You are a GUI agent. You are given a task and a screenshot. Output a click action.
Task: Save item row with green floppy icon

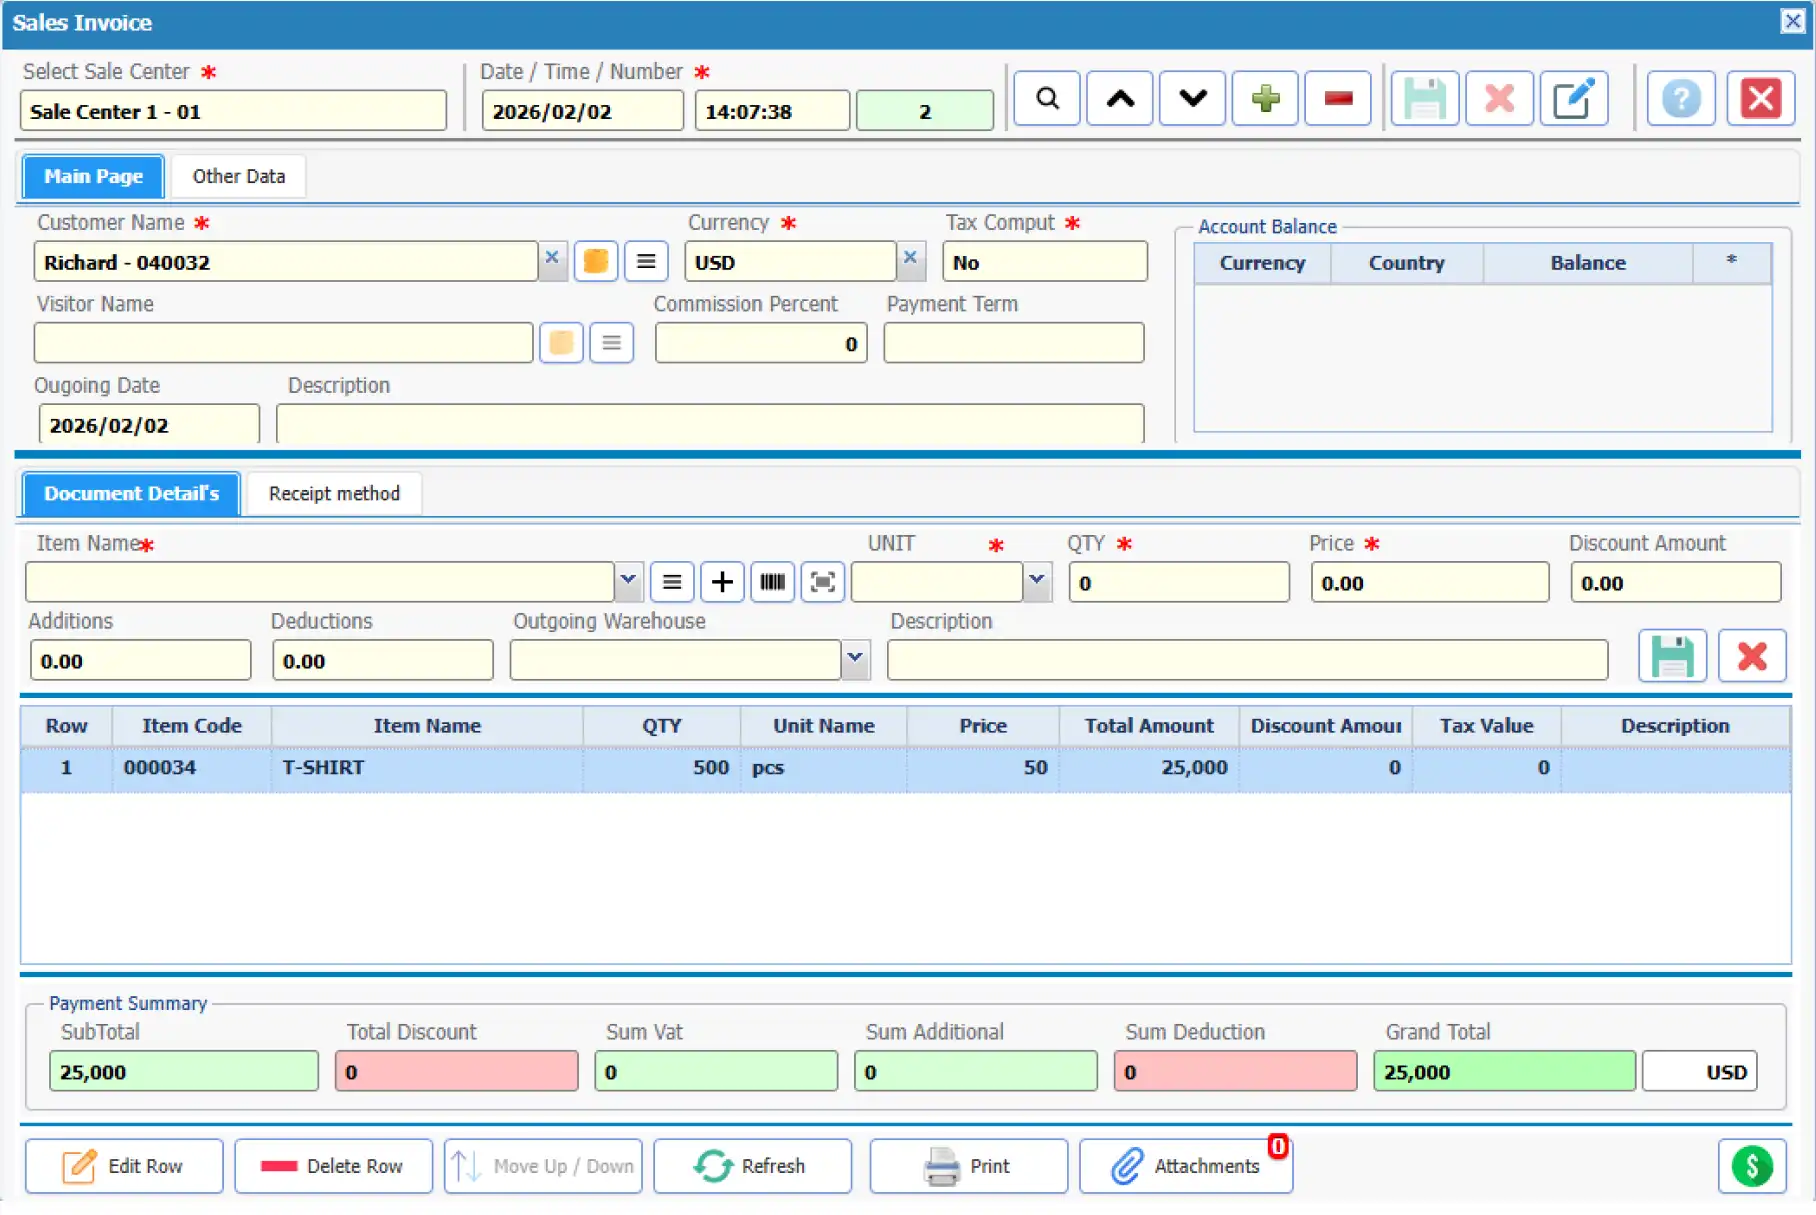click(x=1671, y=657)
